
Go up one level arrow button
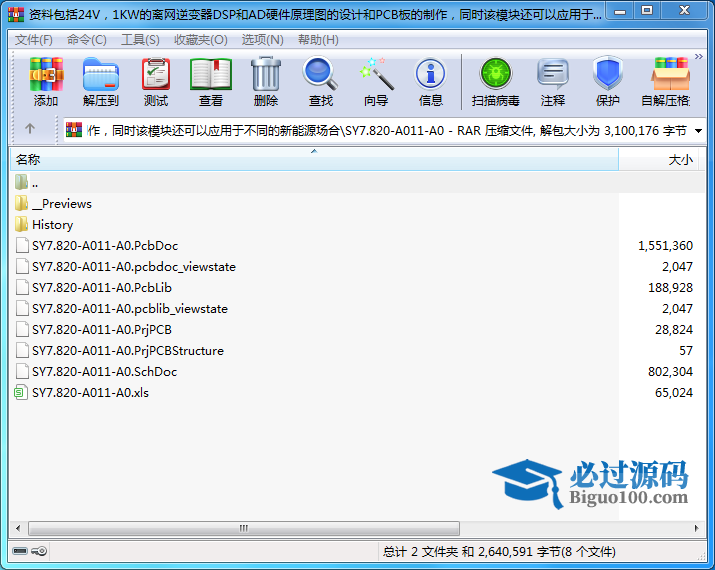click(x=30, y=129)
